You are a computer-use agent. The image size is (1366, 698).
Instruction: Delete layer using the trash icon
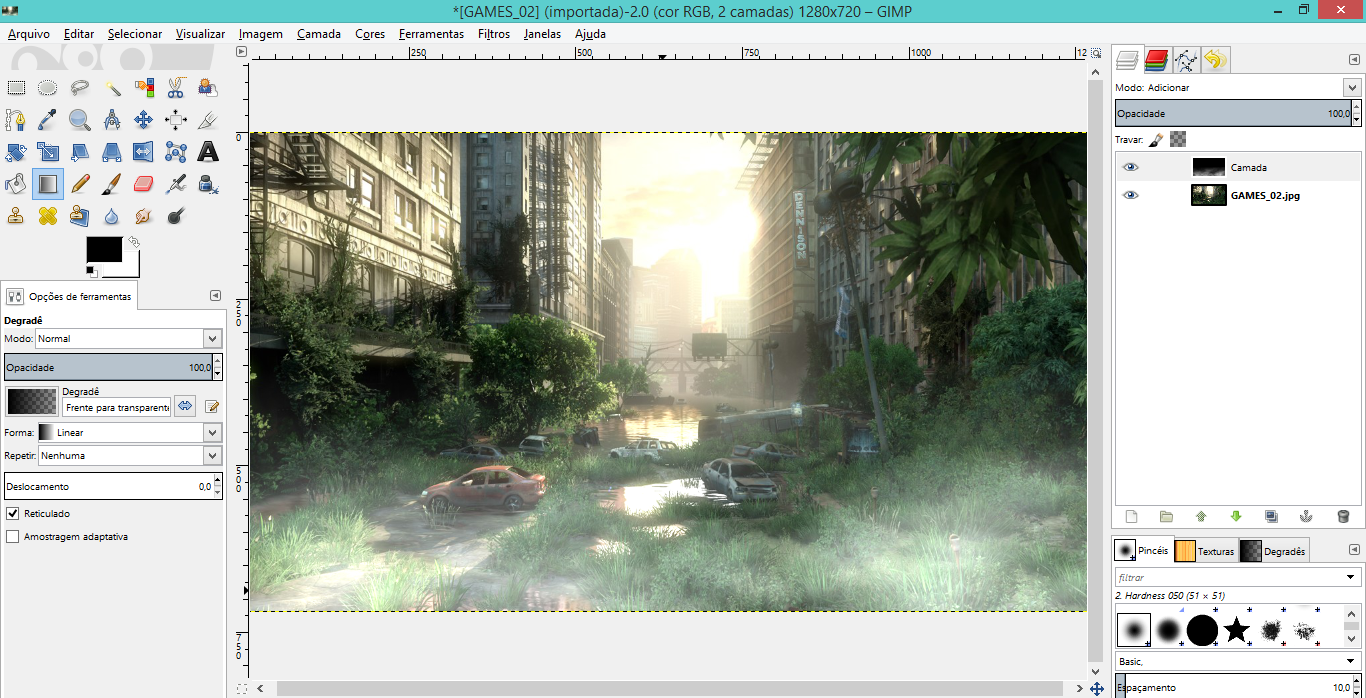point(1343,517)
